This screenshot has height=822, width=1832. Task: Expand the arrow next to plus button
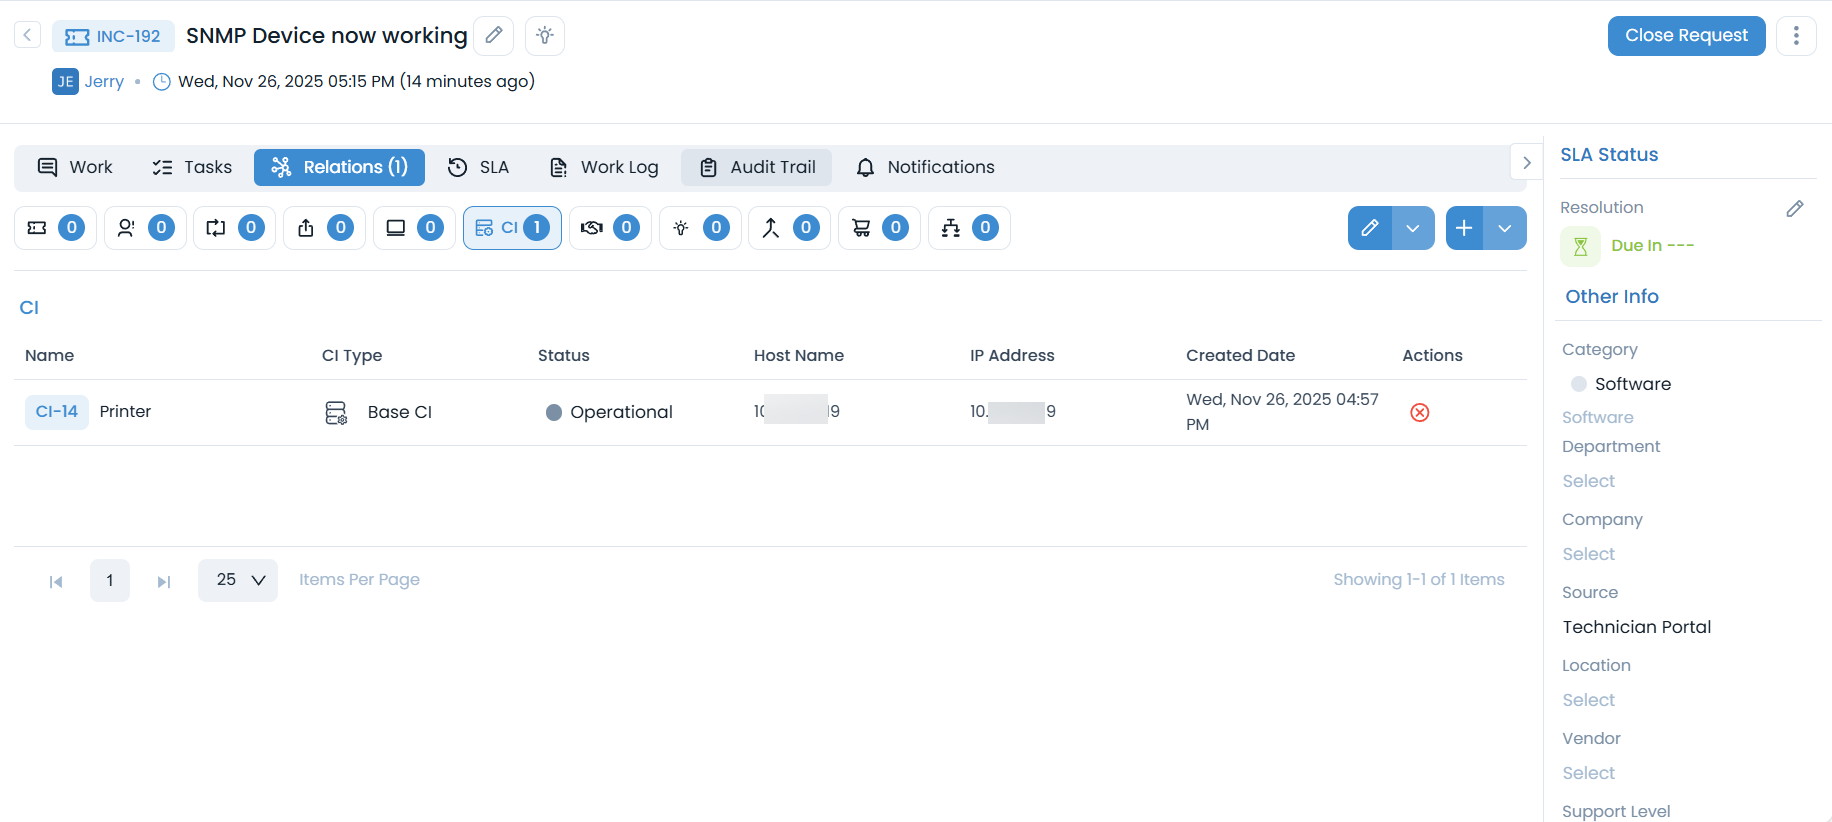coord(1505,228)
